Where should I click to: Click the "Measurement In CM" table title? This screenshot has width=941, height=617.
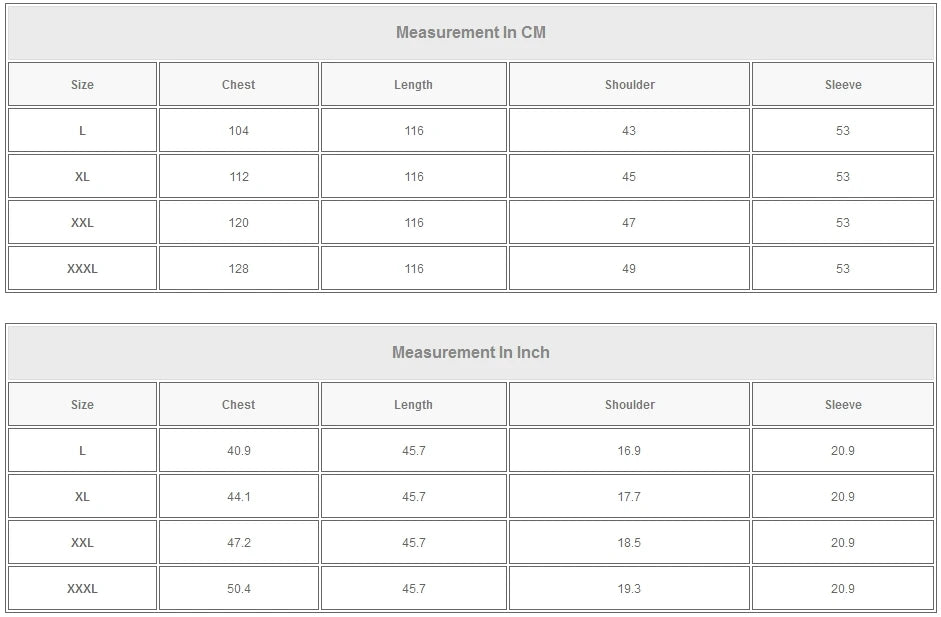(470, 32)
